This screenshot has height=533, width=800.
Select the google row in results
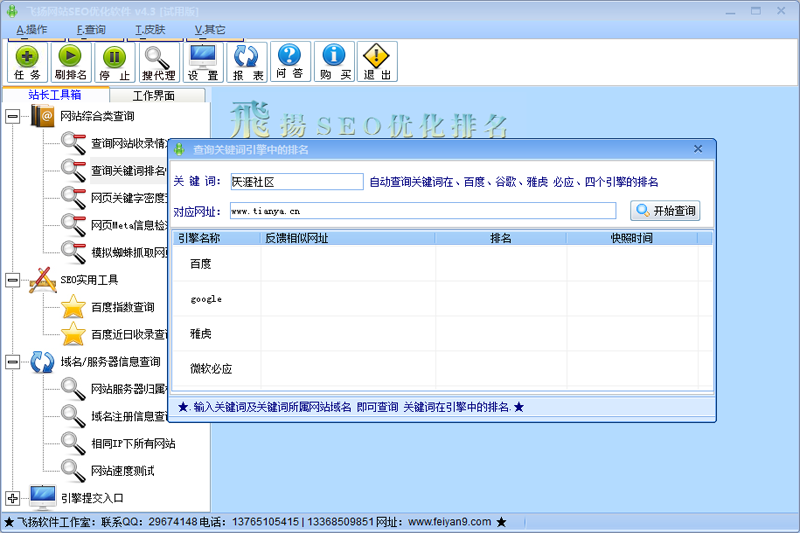point(442,299)
